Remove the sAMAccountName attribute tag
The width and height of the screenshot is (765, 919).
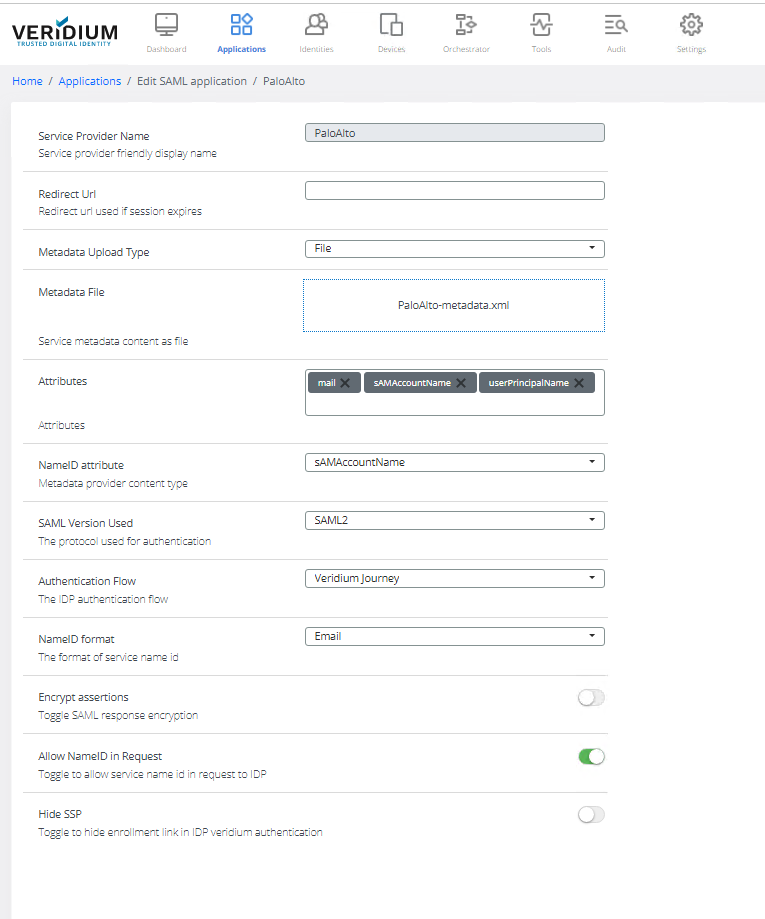tap(461, 383)
